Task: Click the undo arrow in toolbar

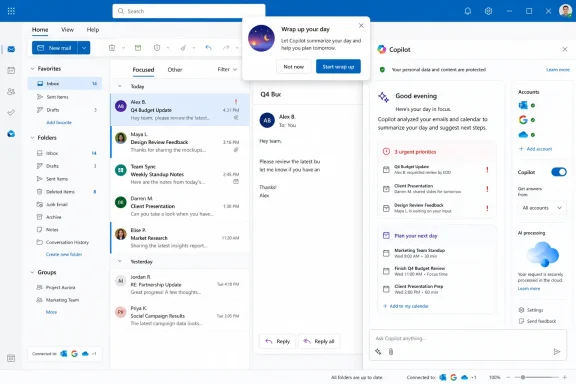Action: pyautogui.click(x=208, y=48)
